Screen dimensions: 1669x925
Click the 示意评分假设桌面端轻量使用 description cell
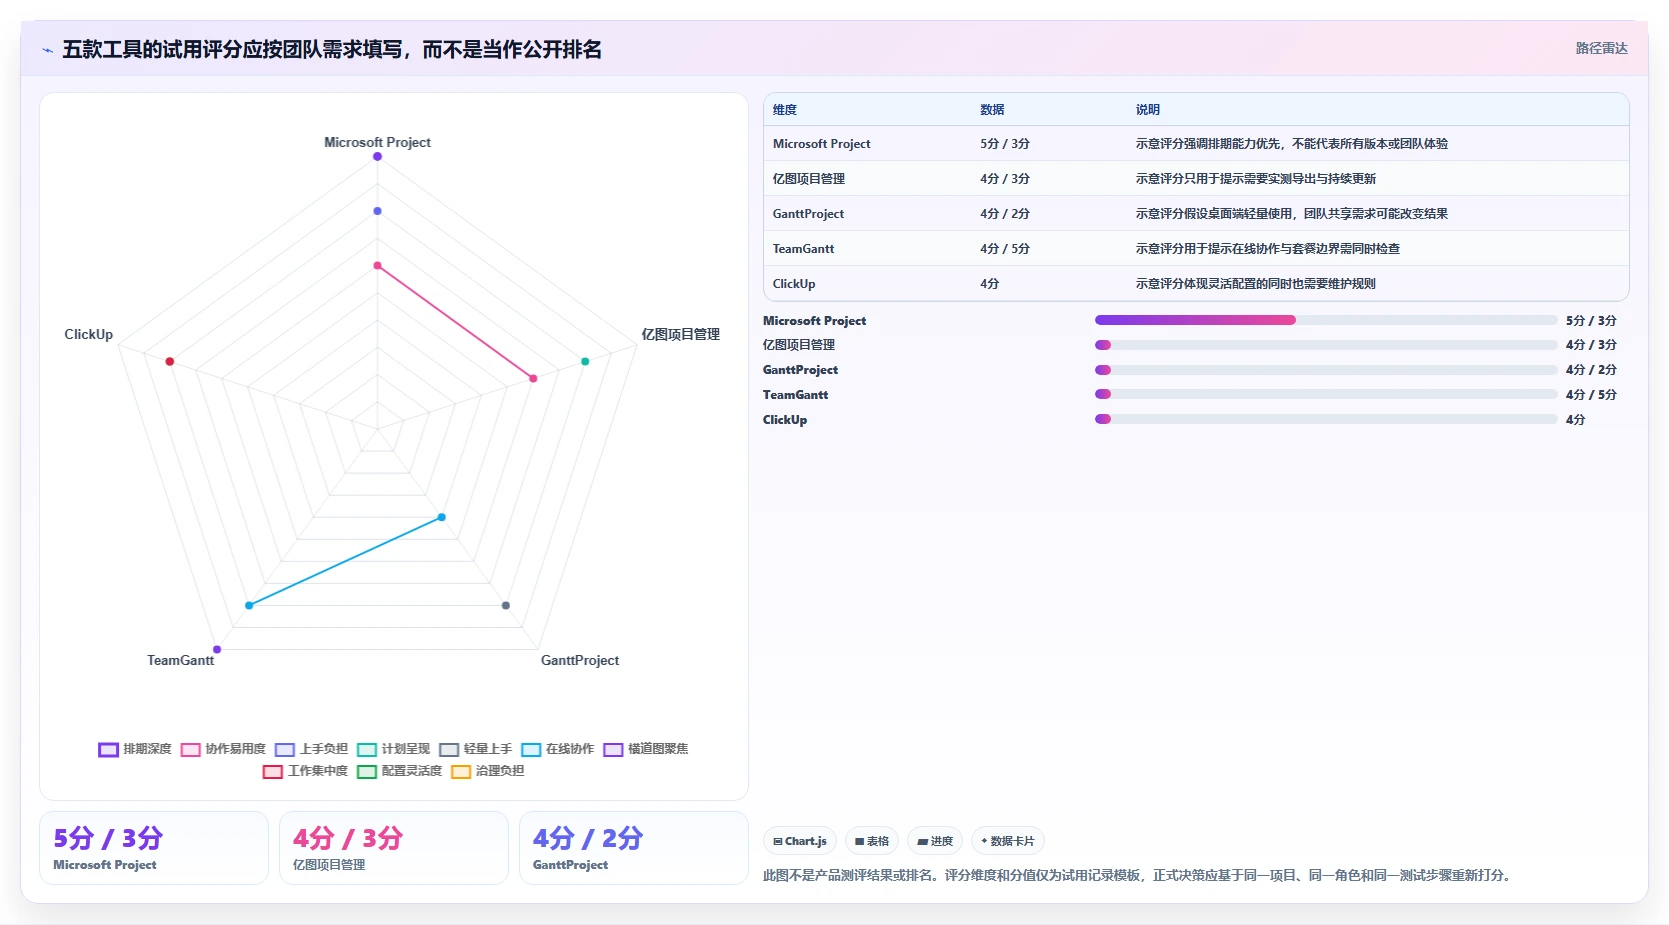tap(1292, 214)
